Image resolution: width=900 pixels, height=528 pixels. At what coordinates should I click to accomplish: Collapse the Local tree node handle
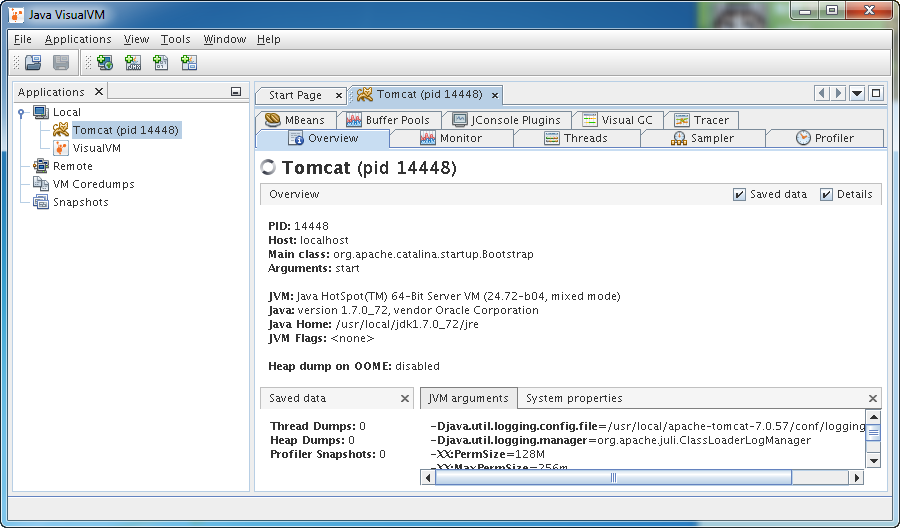coord(21,112)
